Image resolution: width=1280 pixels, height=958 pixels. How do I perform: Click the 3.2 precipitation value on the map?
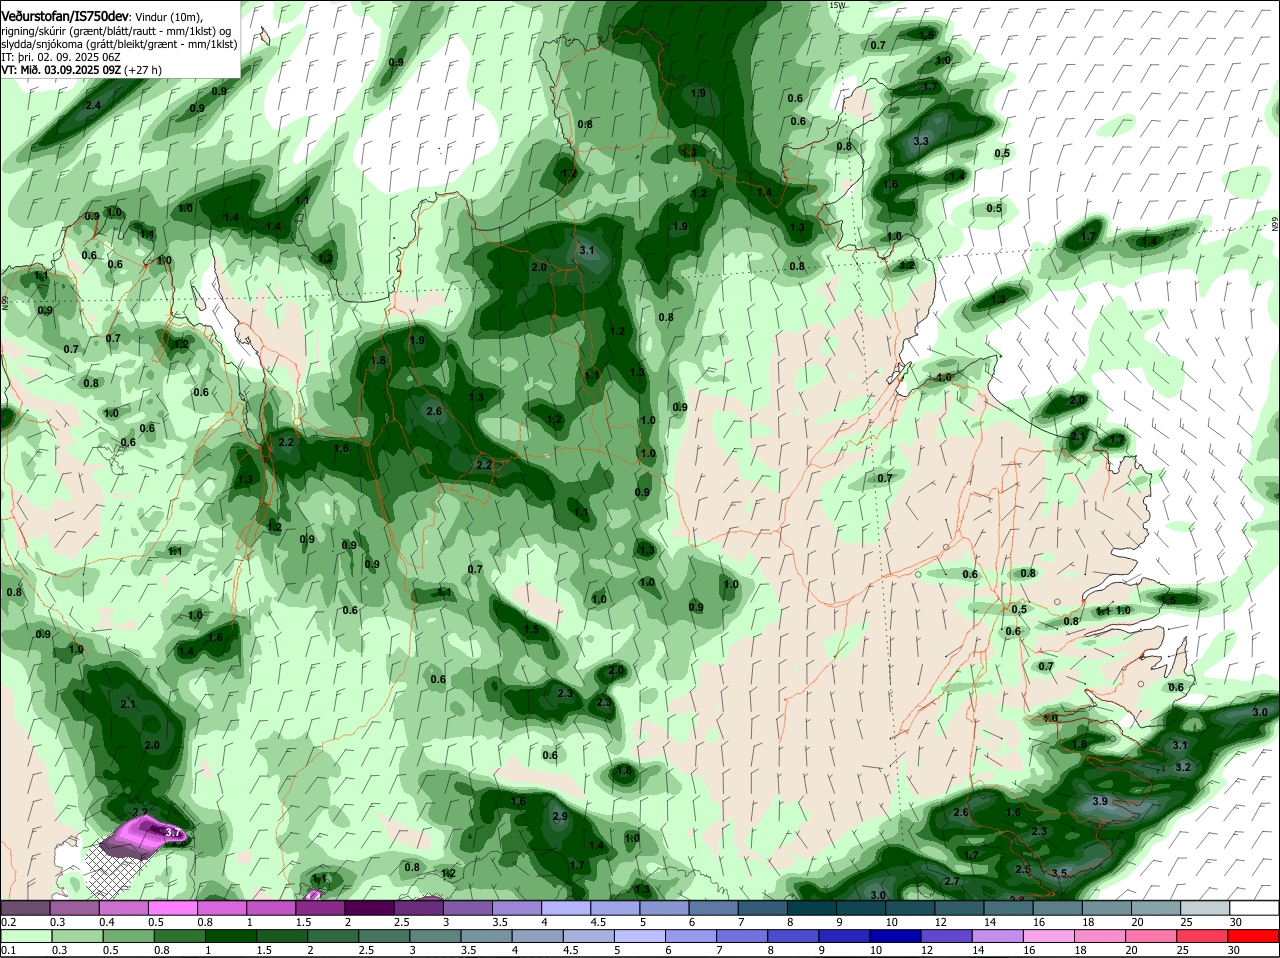click(1183, 767)
